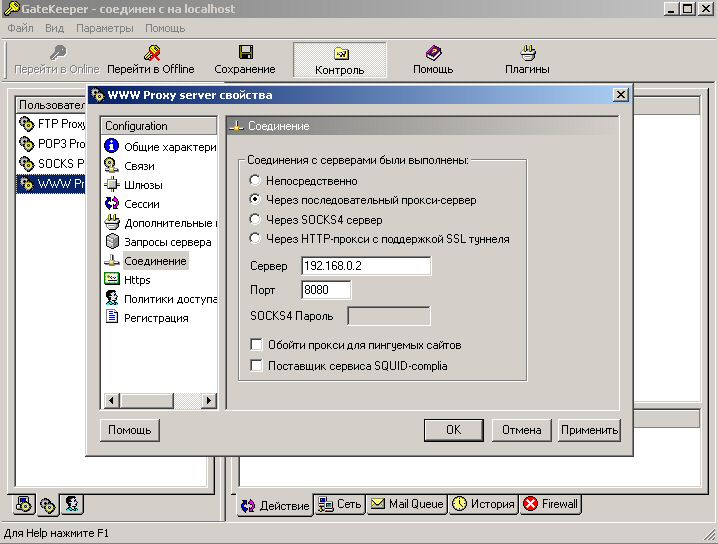The height and width of the screenshot is (544, 718).
Task: Click left scroll arrow in Configuration list
Action: tap(111, 400)
